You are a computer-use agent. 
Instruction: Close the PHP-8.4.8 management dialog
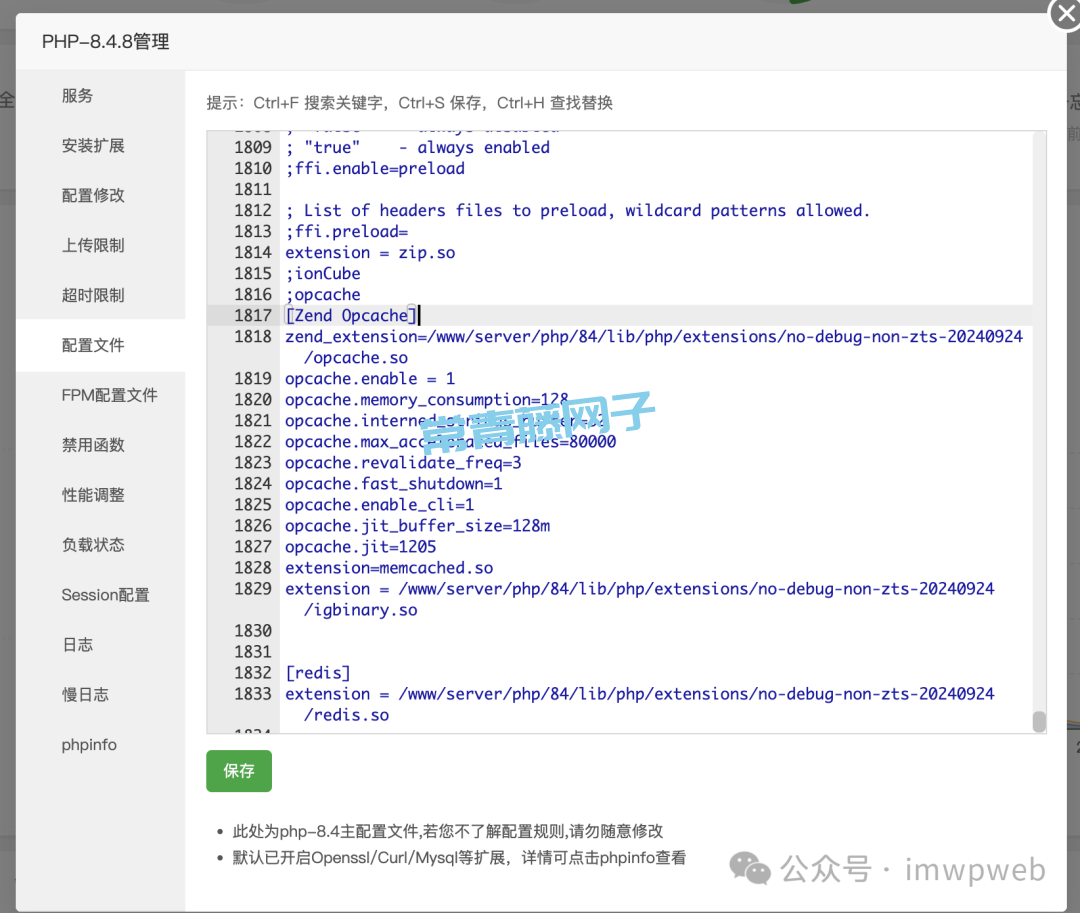pos(1066,14)
